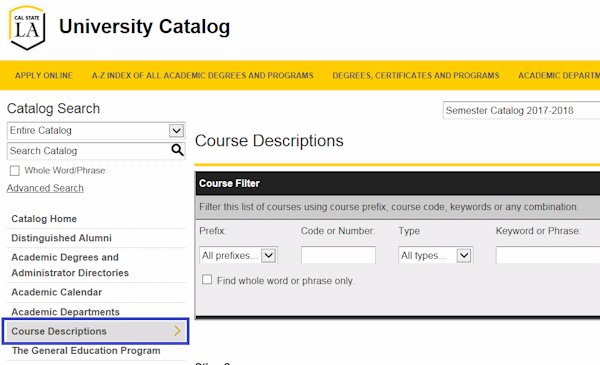Click the Code or Number input field
The width and height of the screenshot is (600, 365).
[x=338, y=255]
